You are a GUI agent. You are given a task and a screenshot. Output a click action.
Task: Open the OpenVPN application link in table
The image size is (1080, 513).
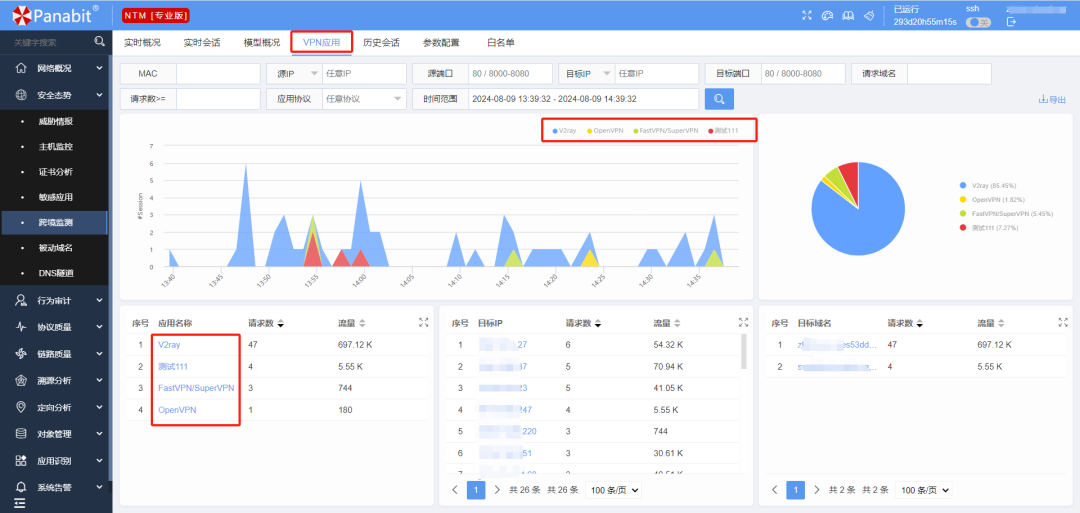(177, 410)
